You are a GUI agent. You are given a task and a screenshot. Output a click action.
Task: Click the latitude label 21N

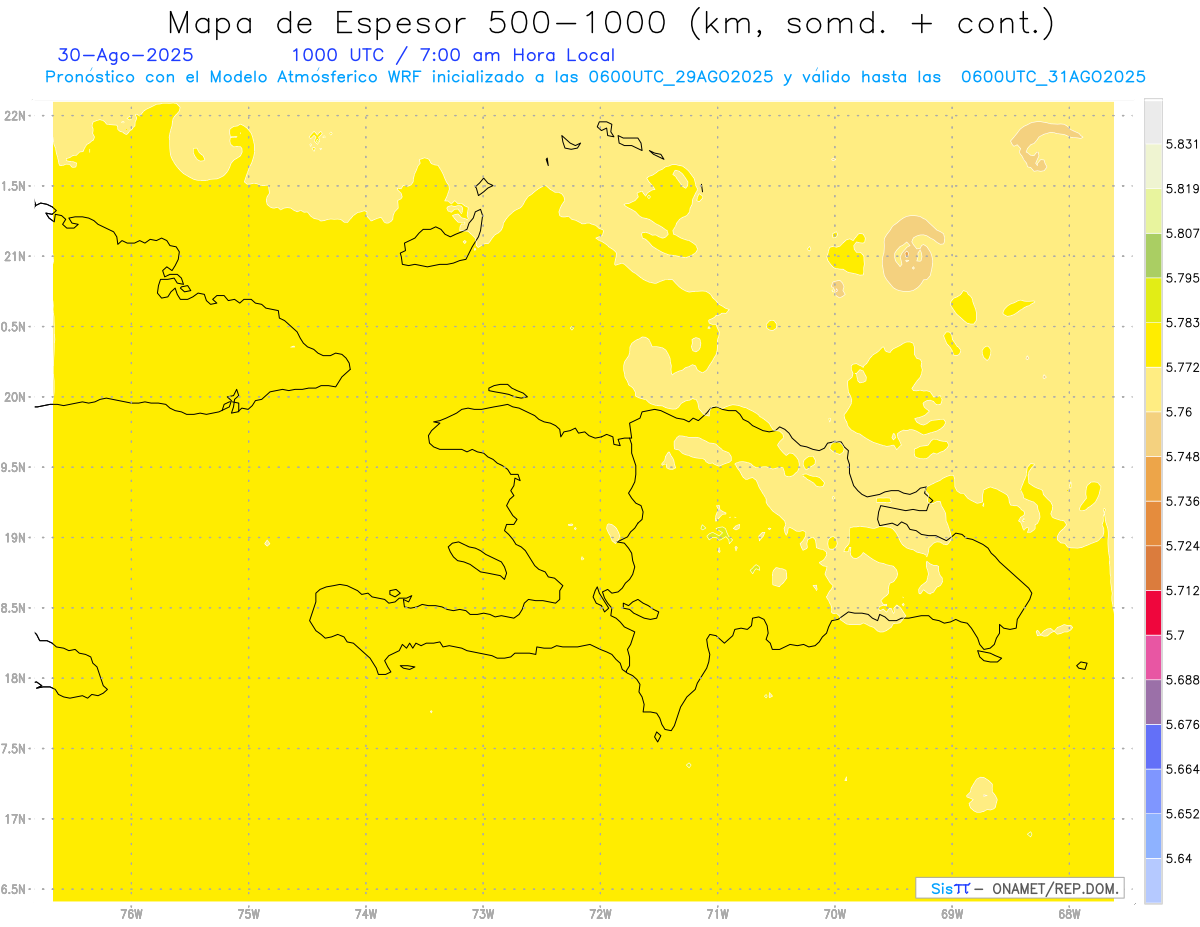tap(15, 256)
